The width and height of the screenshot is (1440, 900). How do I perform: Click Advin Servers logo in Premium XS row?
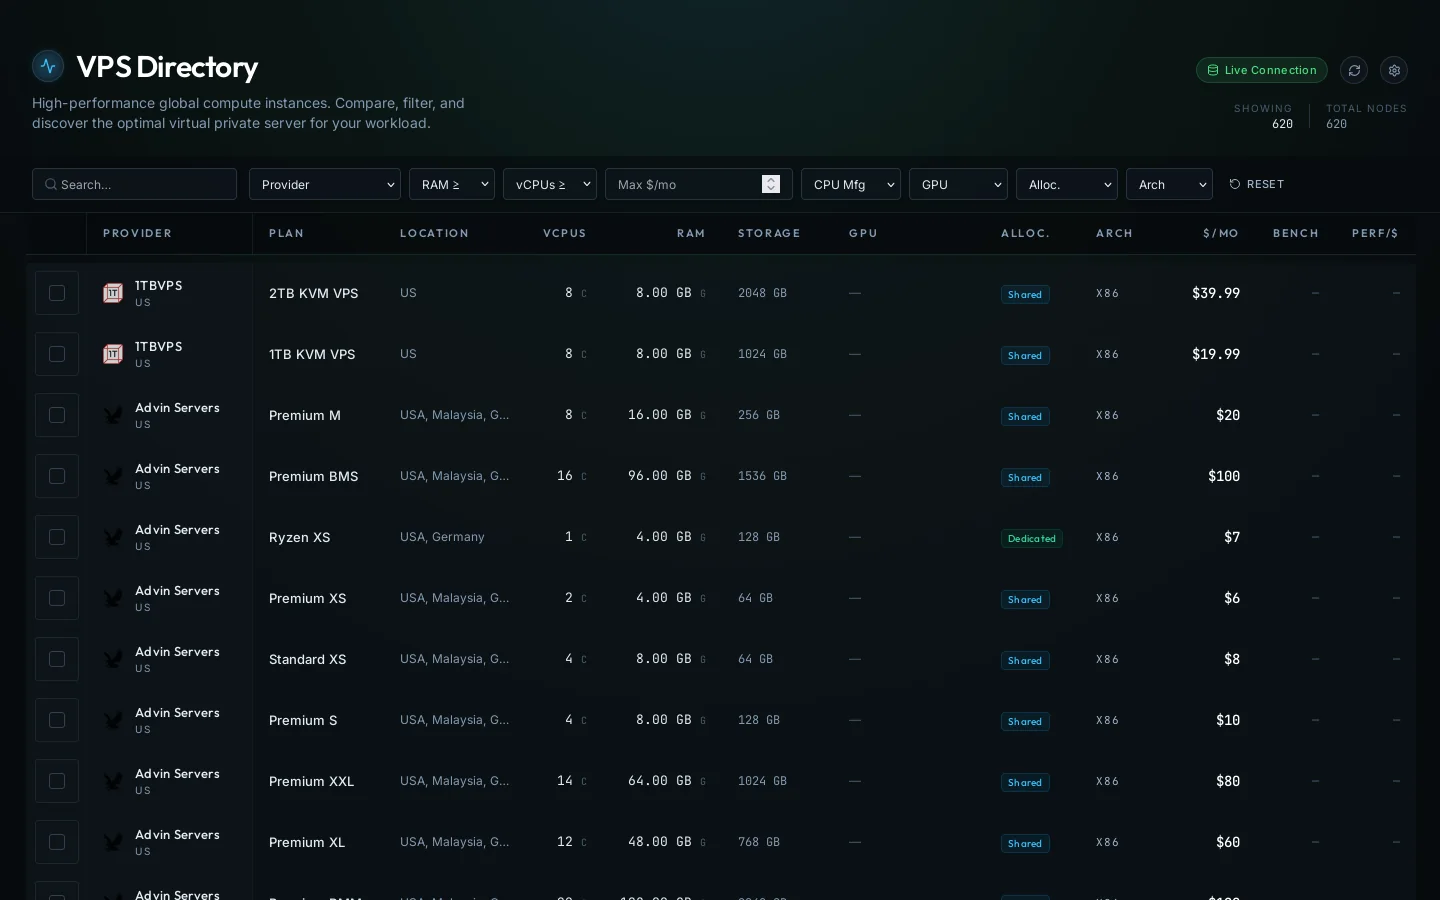[113, 598]
